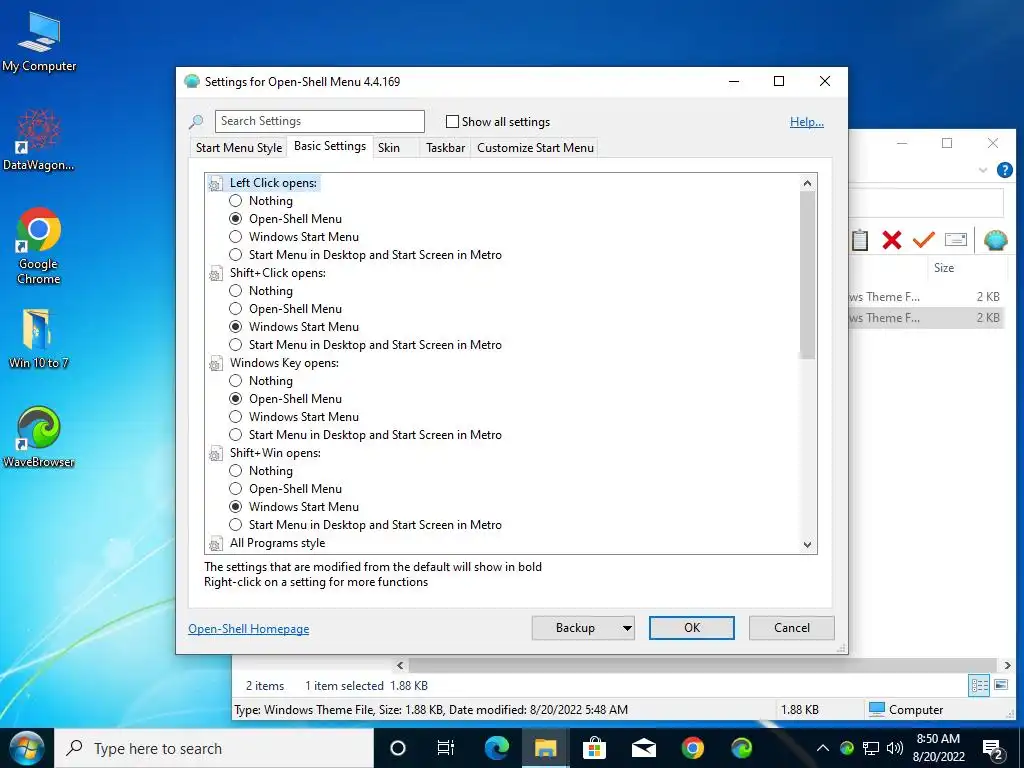The height and width of the screenshot is (768, 1024).
Task: Select Windows Start Menu under Left Click opens
Action: 236,237
